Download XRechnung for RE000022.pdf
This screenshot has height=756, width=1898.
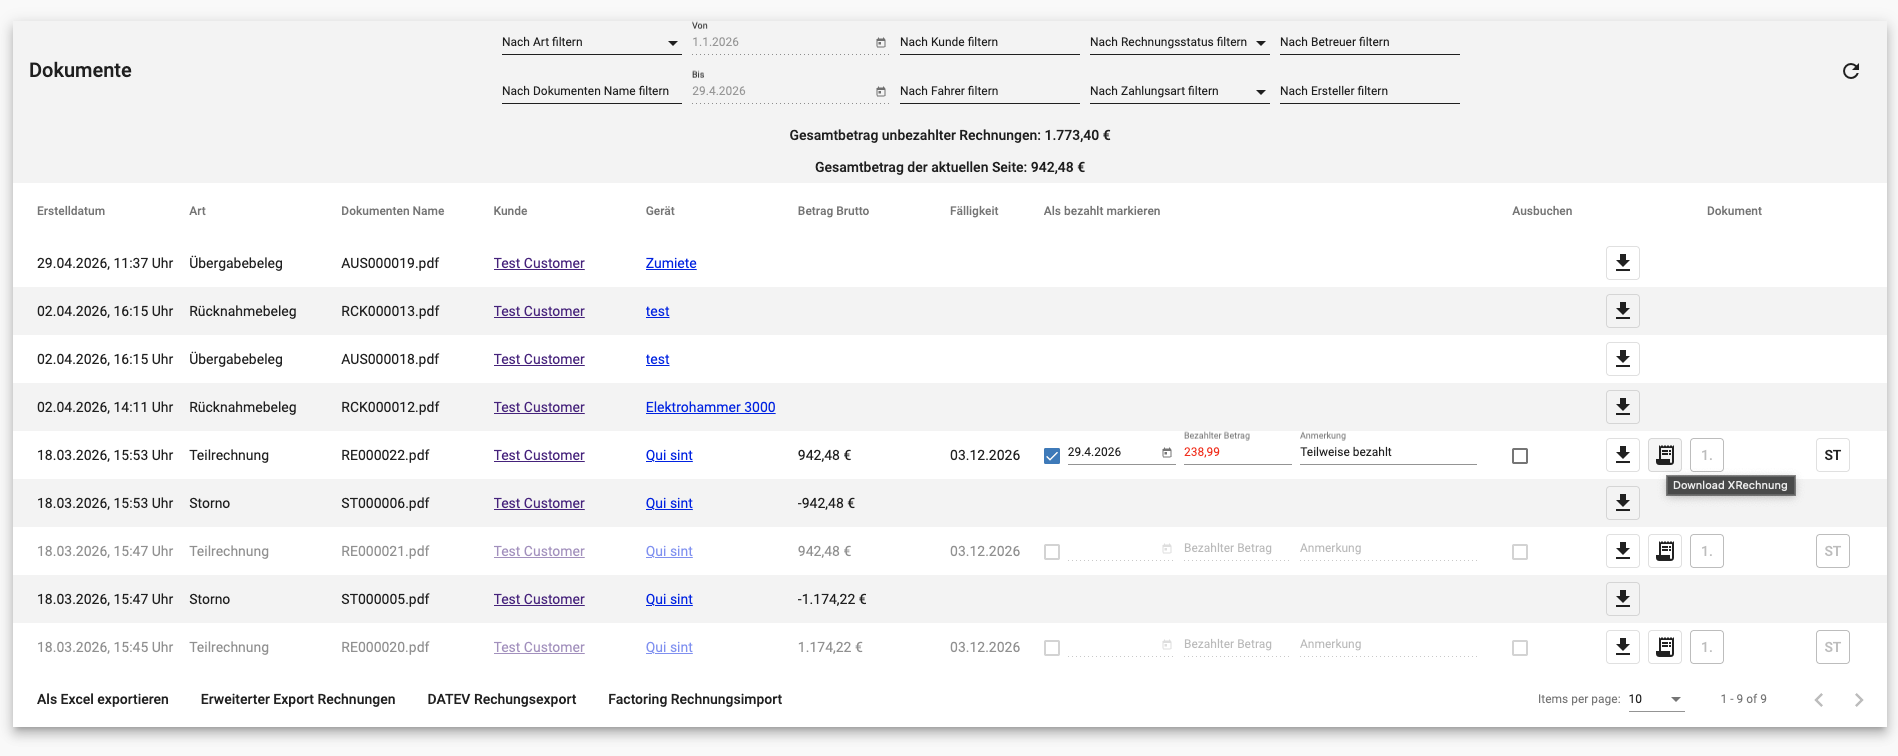tap(1665, 455)
